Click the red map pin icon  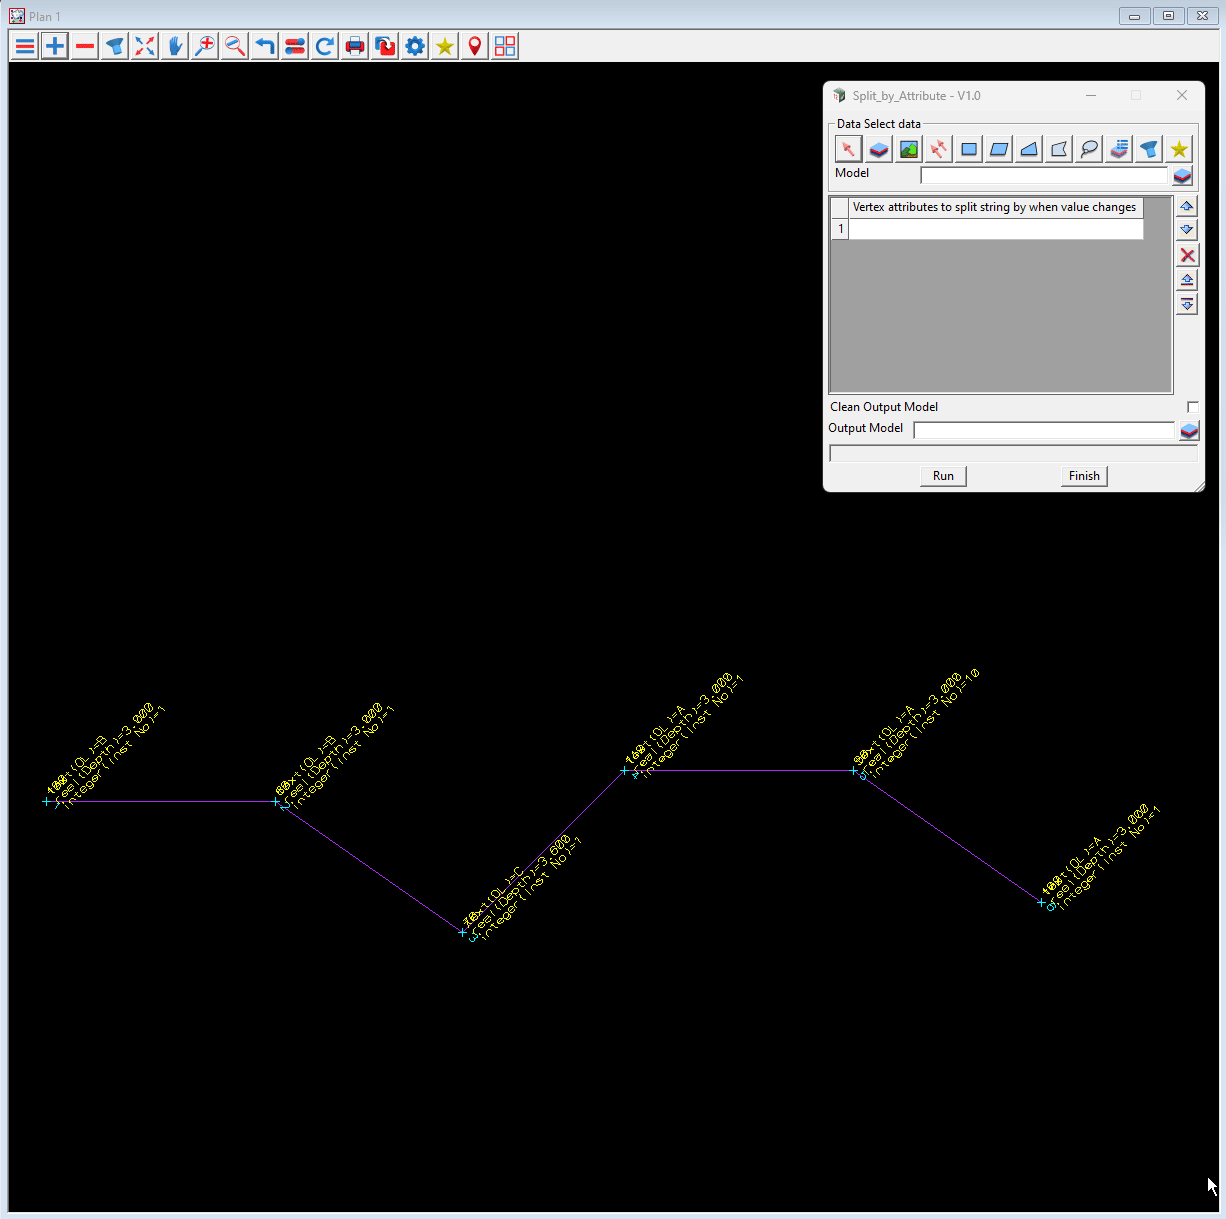475,46
